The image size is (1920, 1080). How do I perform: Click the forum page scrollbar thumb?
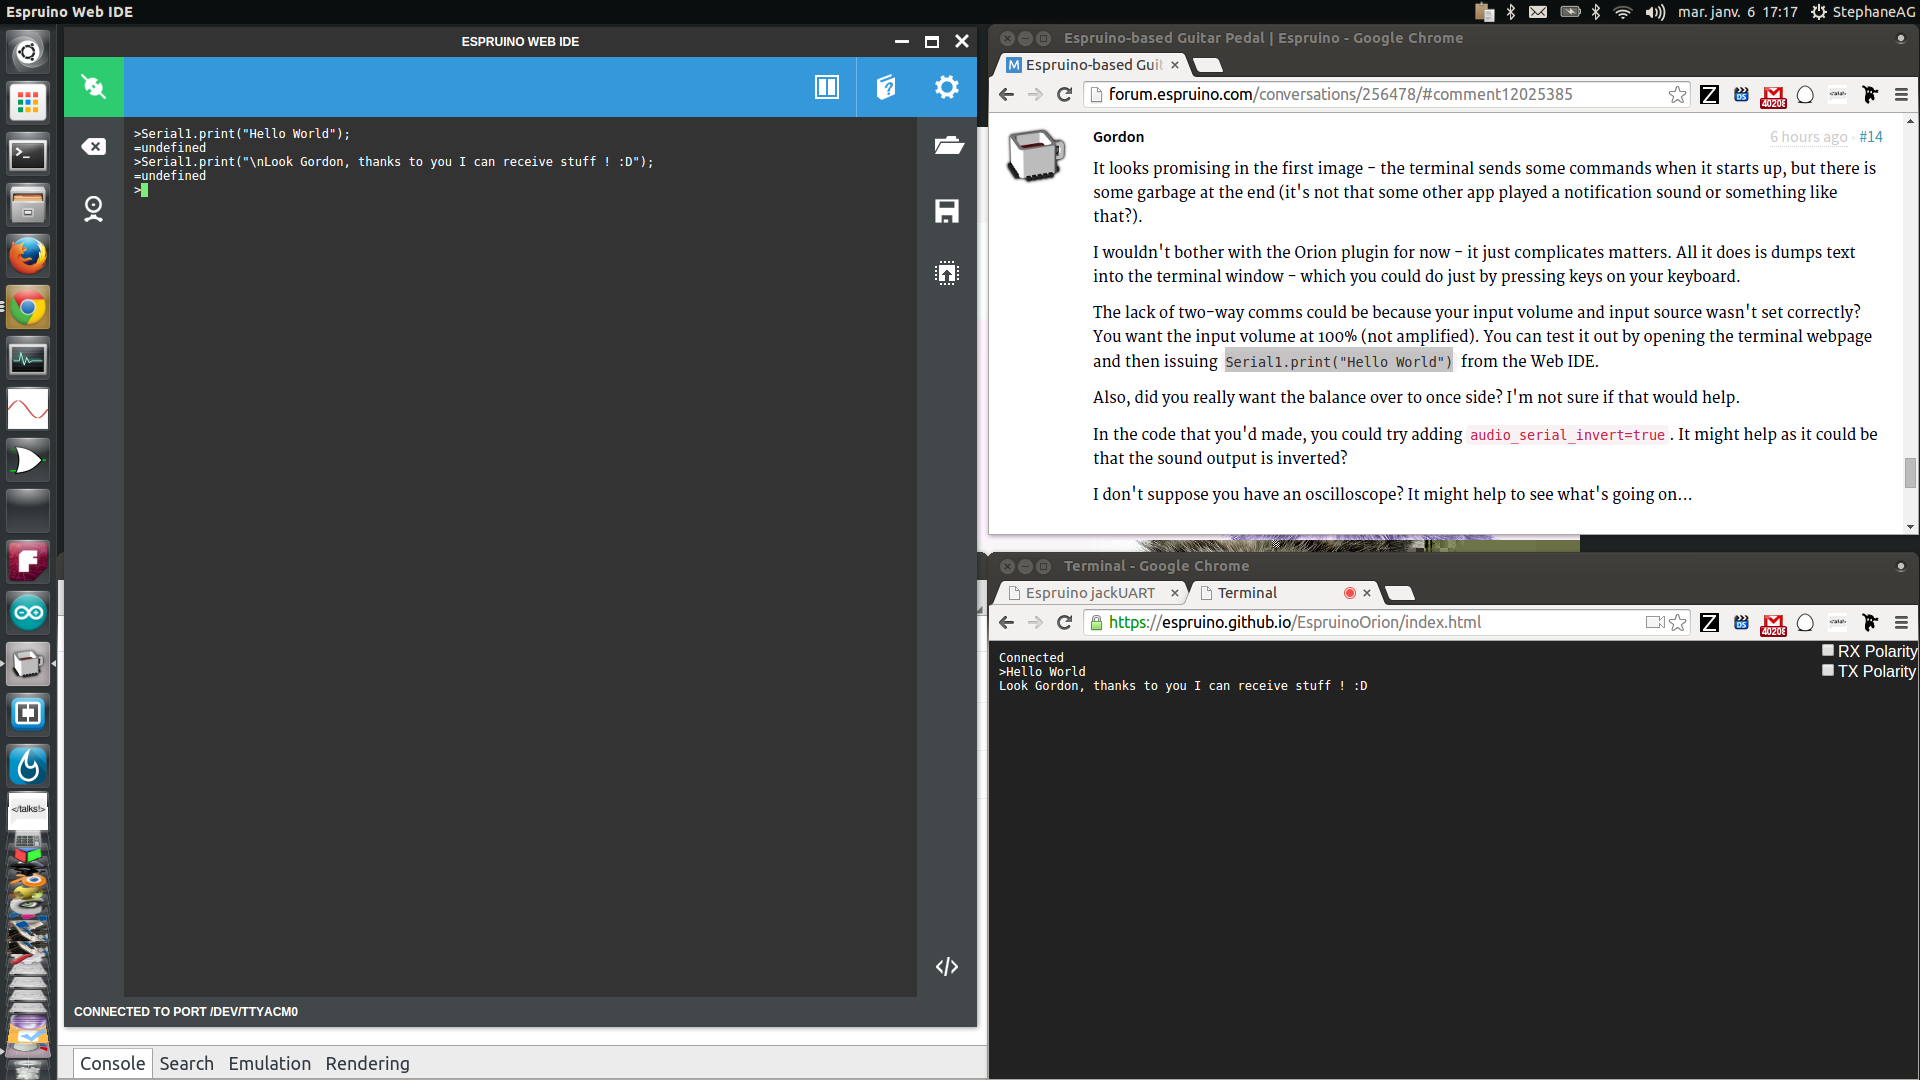click(x=1910, y=472)
